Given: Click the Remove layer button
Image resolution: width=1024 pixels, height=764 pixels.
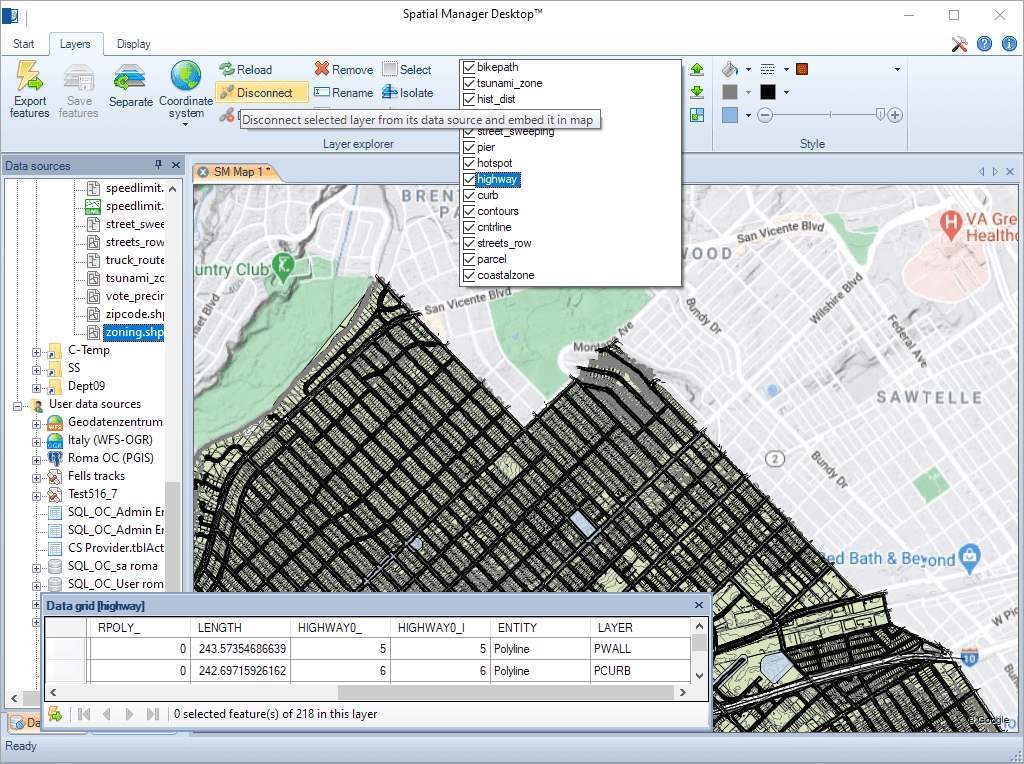Looking at the screenshot, I should (x=344, y=69).
